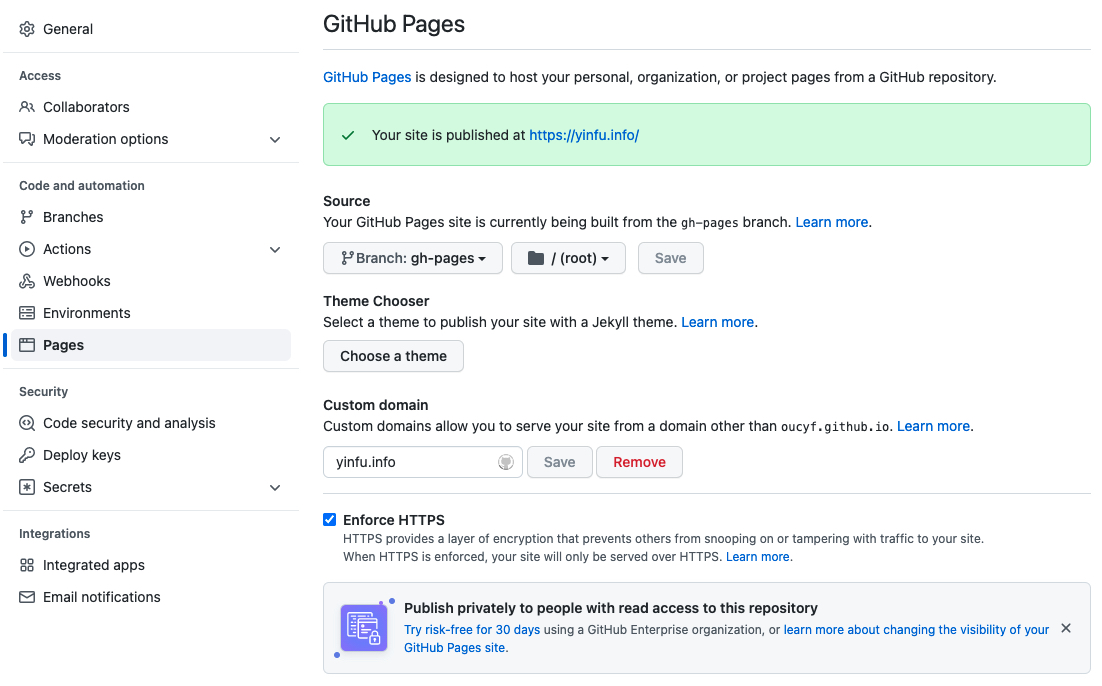Click Save button next to root dropdown

point(670,258)
